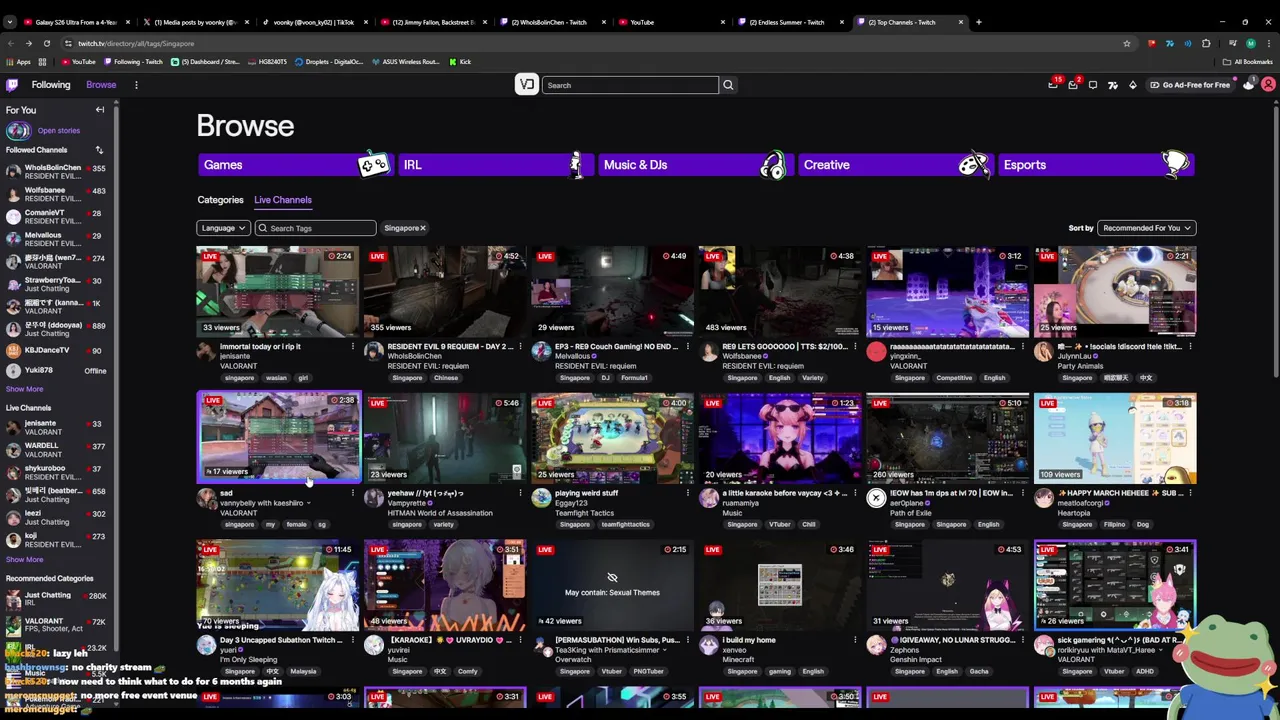Viewport: 1280px width, 720px height.
Task: Open the VD logo icon beside search
Action: pos(527,85)
